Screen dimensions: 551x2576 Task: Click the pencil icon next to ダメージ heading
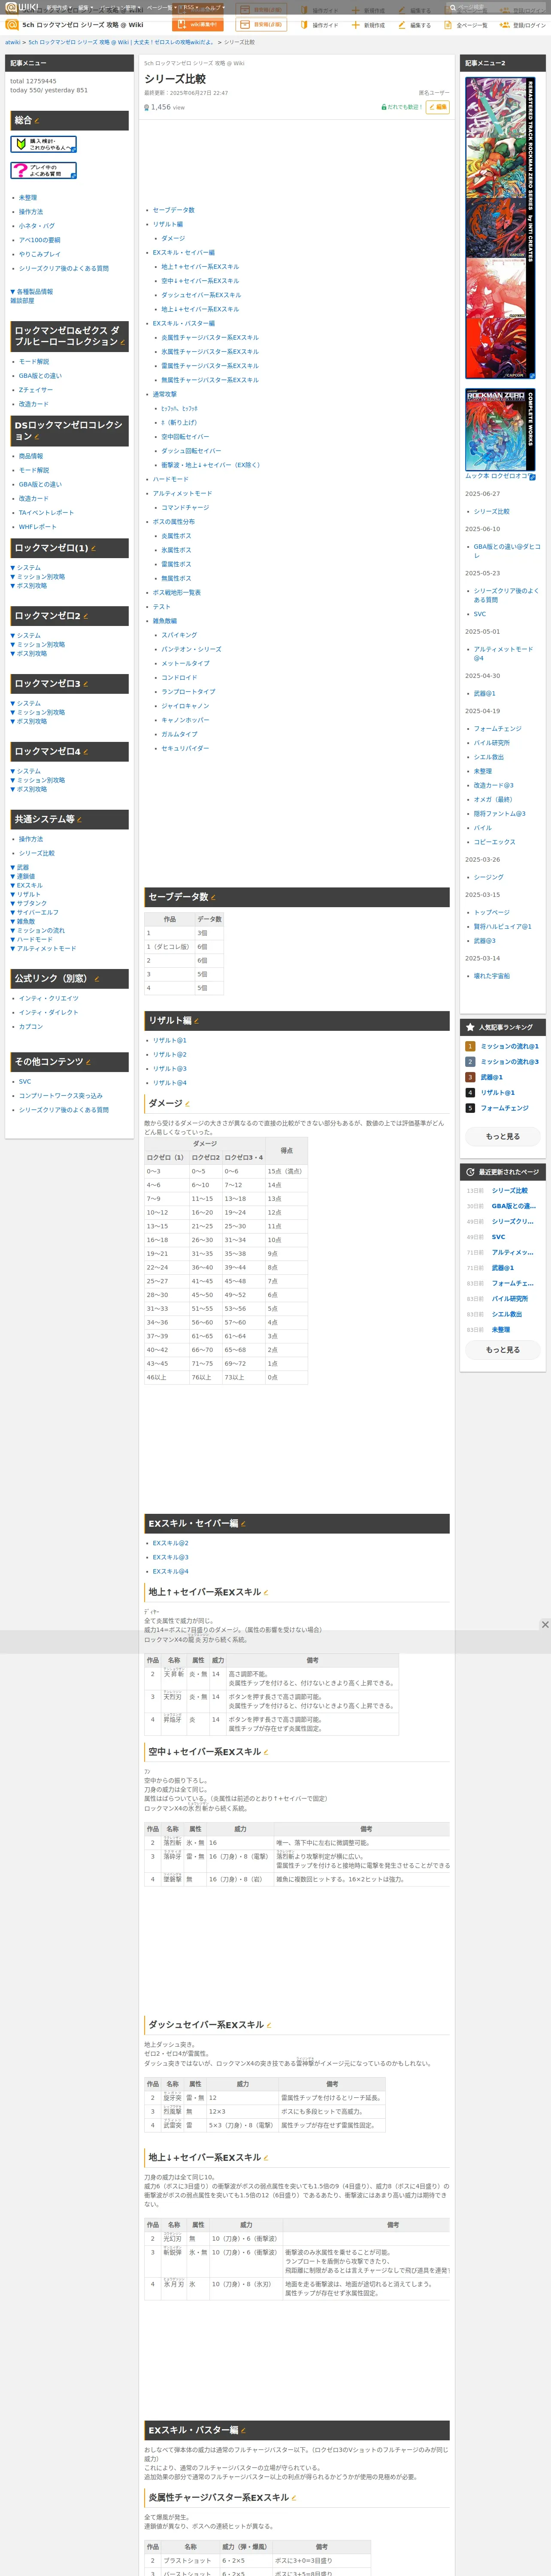pos(188,1104)
